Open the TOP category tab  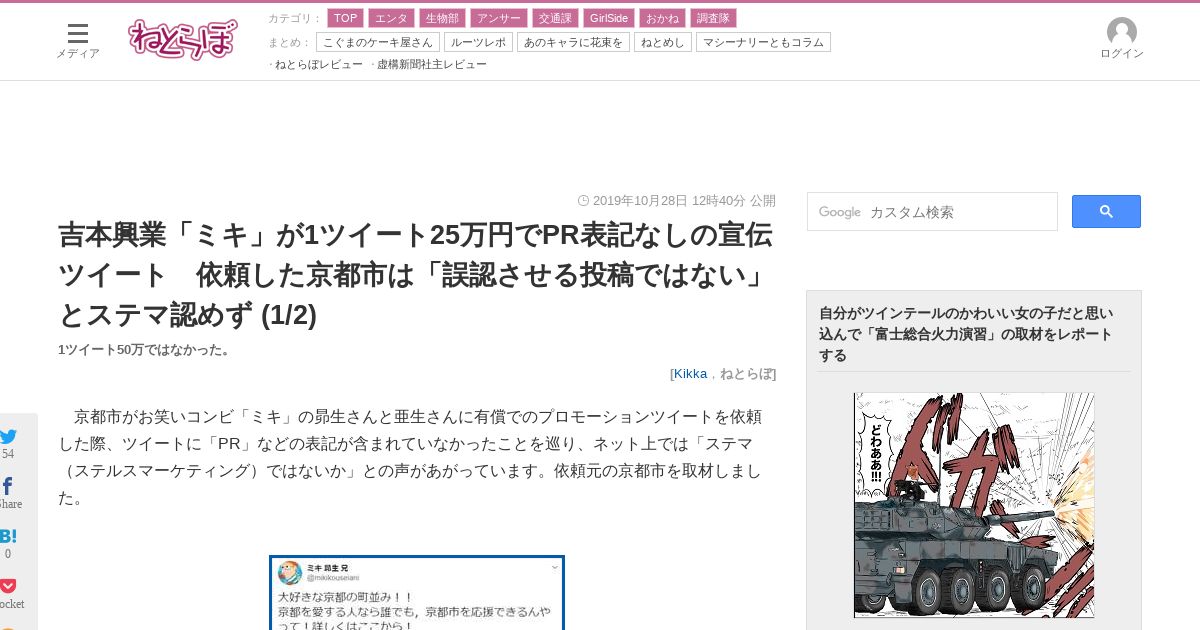345,18
